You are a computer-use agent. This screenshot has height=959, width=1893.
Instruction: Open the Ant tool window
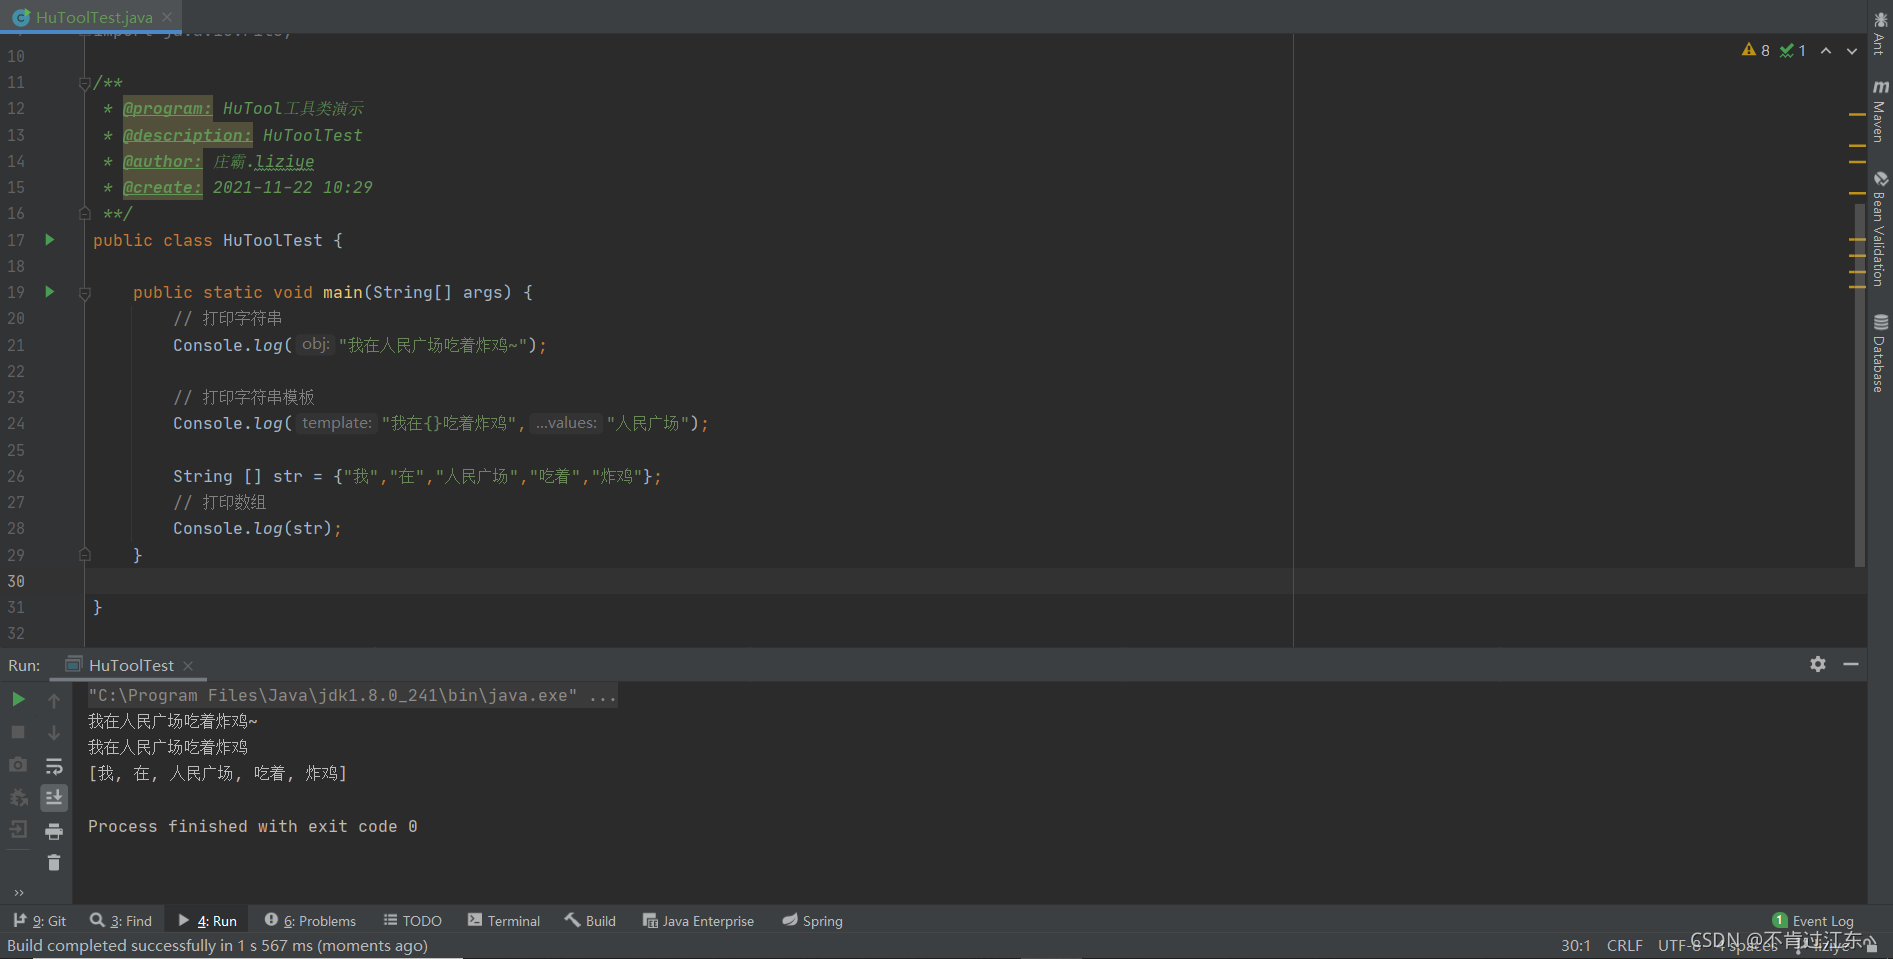point(1880,32)
